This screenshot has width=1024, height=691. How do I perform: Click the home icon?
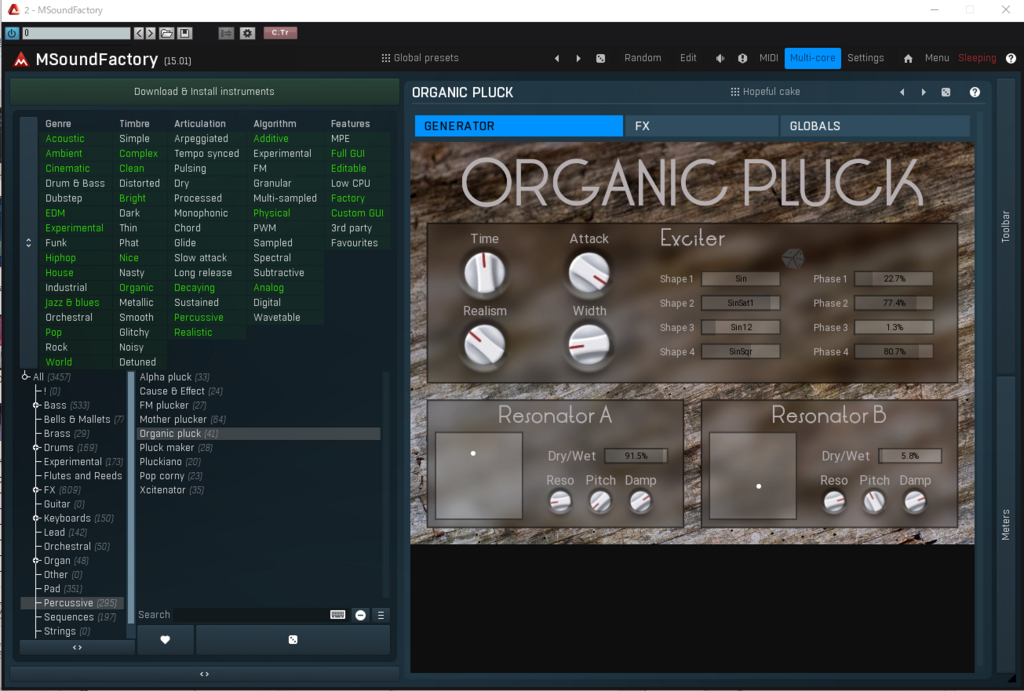click(908, 58)
